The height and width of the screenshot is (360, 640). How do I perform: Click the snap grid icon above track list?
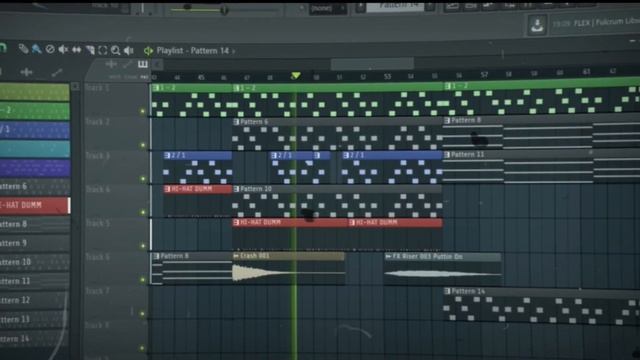[143, 64]
